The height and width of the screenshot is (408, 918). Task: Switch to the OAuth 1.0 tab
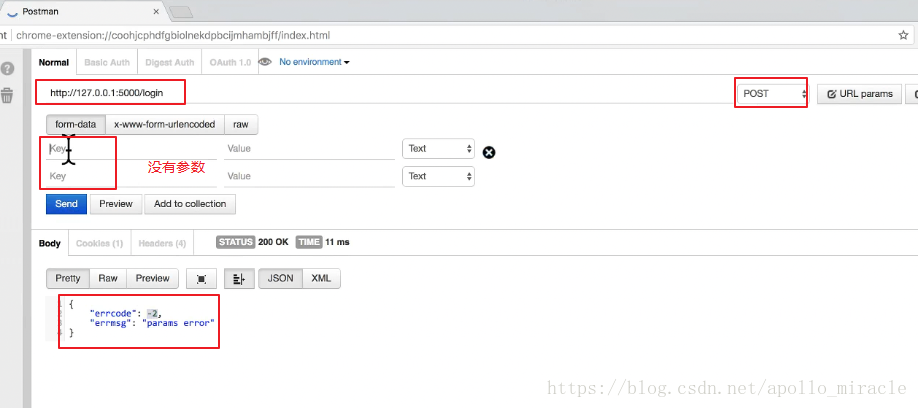(x=230, y=62)
